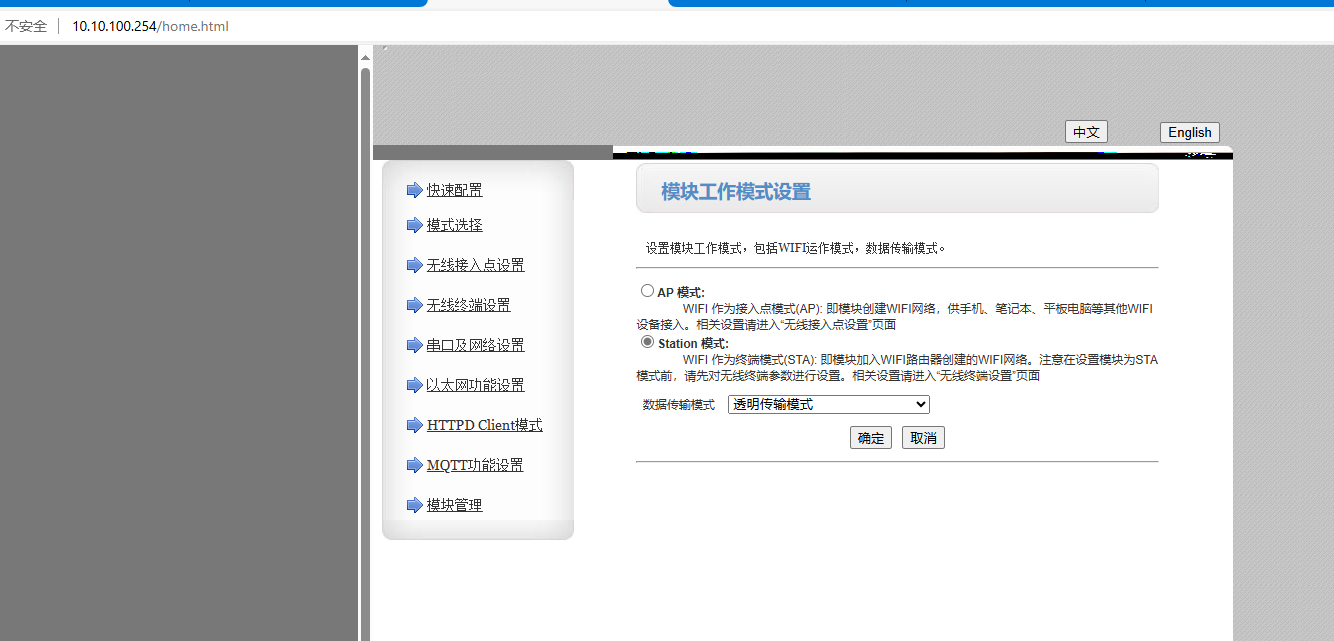Click the arrow icon beside 串口及网络设置
Viewport: 1334px width, 641px height.
pos(414,345)
